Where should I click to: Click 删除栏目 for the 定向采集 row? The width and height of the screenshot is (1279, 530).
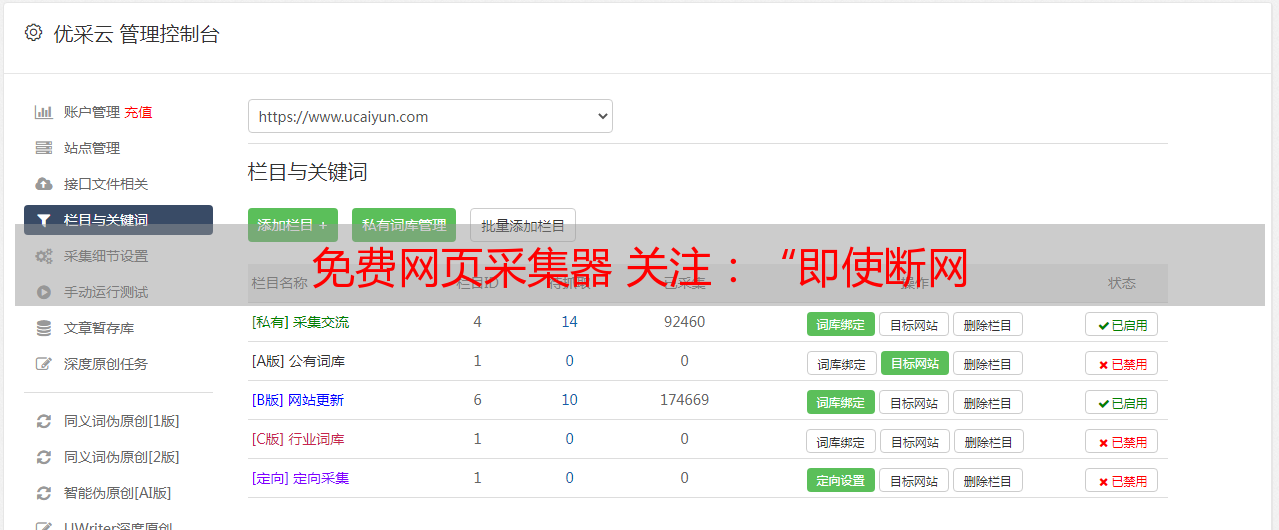(988, 480)
